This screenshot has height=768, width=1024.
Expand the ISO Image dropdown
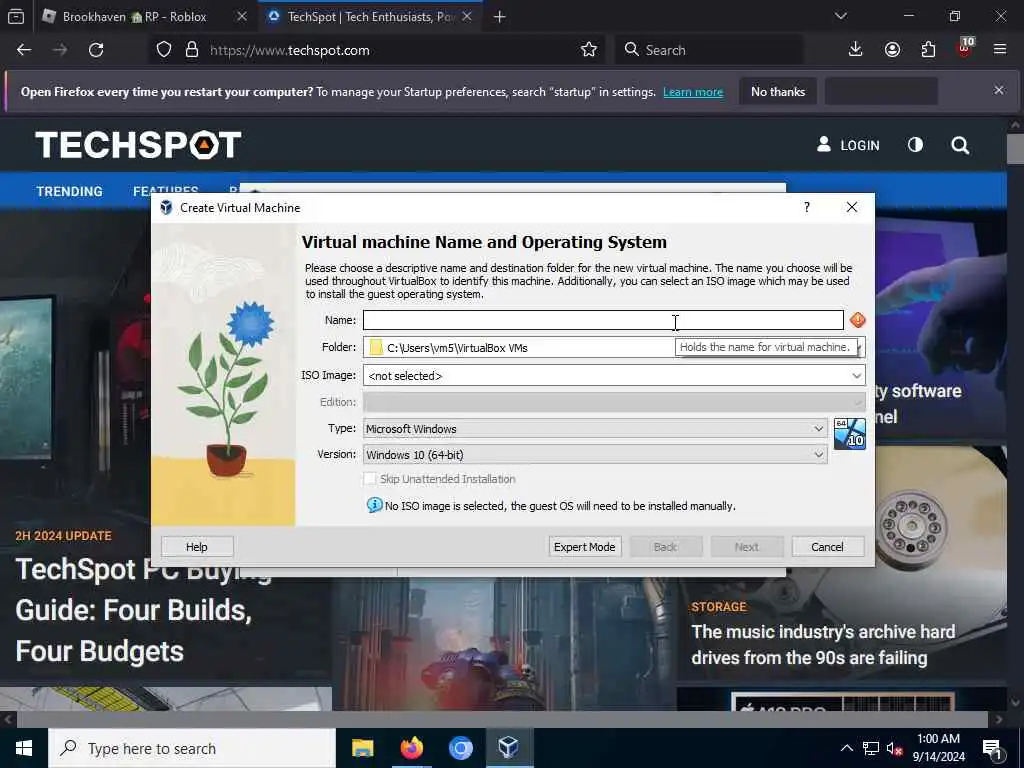tap(856, 376)
